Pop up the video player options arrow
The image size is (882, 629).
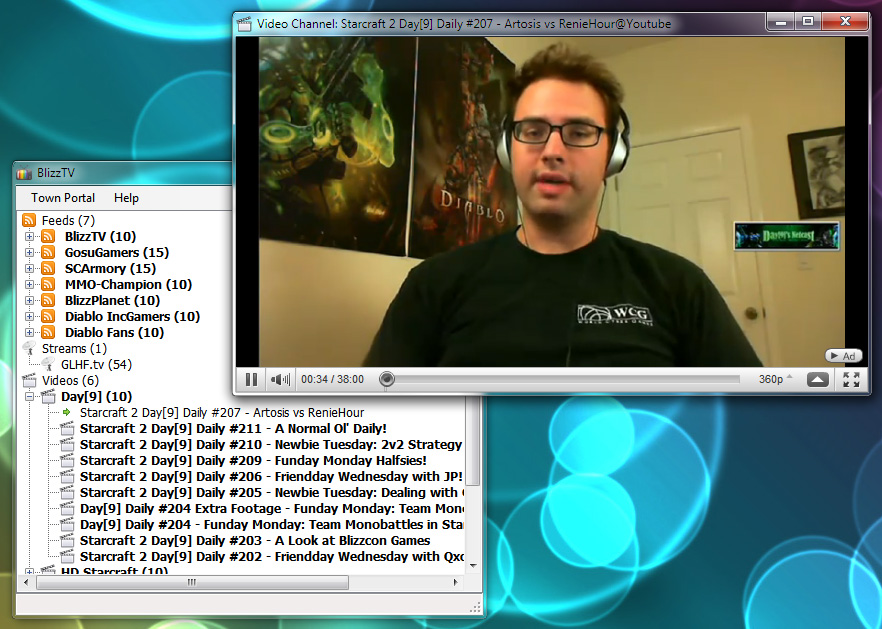pos(818,380)
